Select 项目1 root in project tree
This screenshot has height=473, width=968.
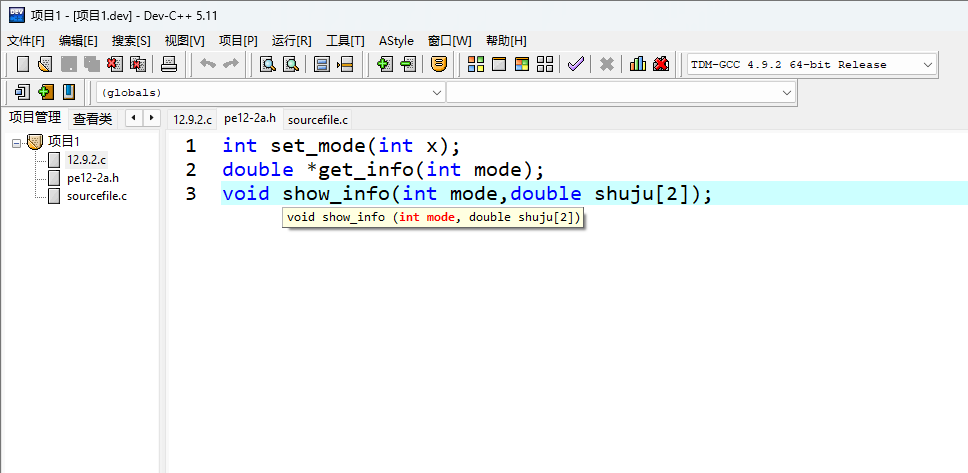(64, 141)
